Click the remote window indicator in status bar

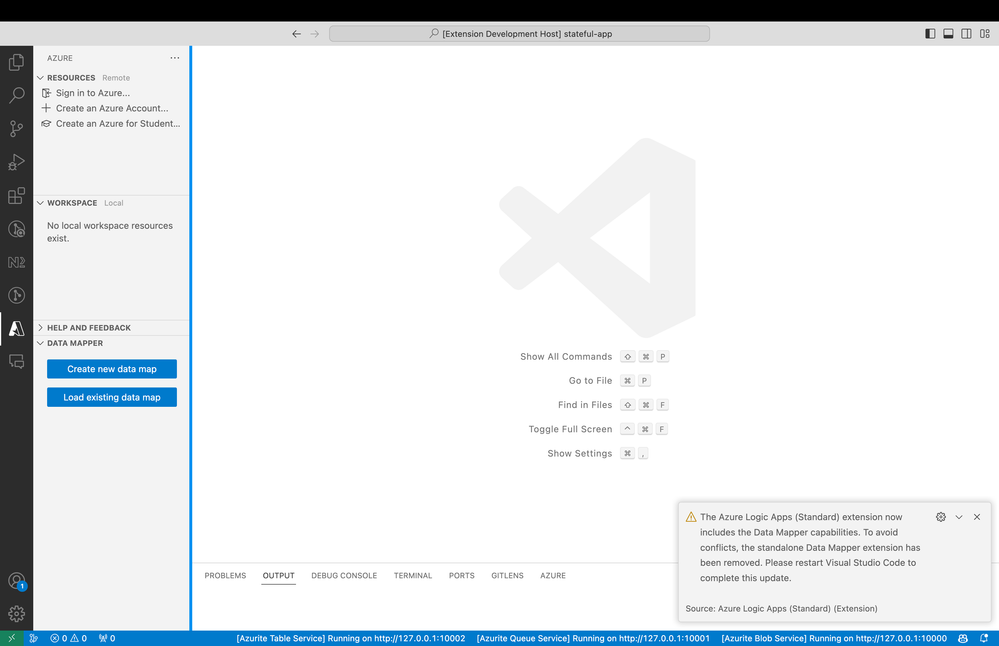11,638
